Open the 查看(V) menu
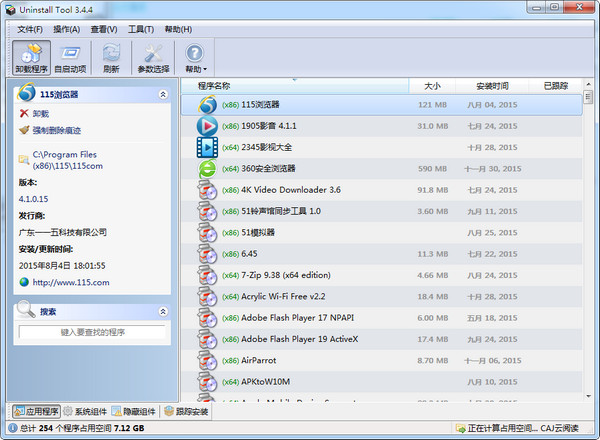Viewport: 600px width, 440px height. (104, 29)
